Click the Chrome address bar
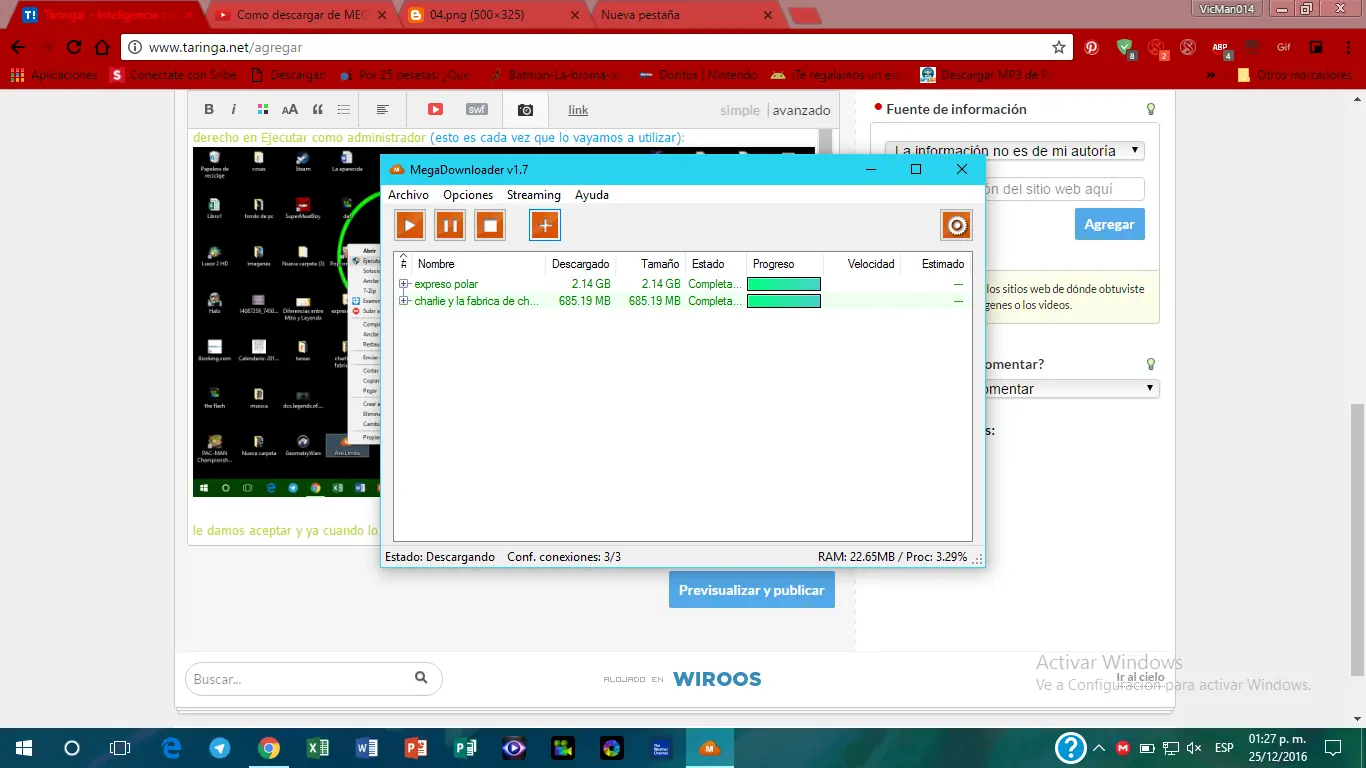 click(x=598, y=47)
